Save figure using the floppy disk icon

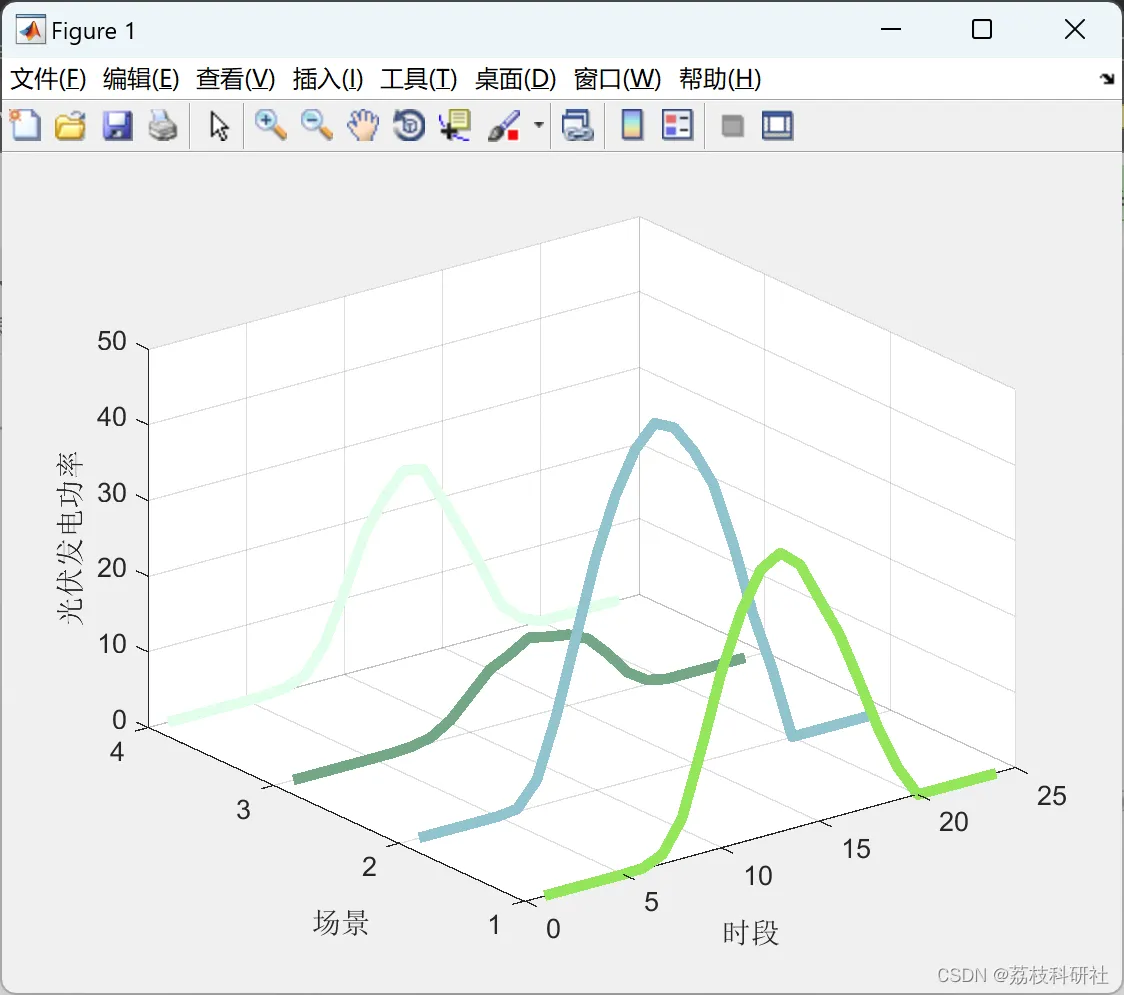[x=117, y=125]
